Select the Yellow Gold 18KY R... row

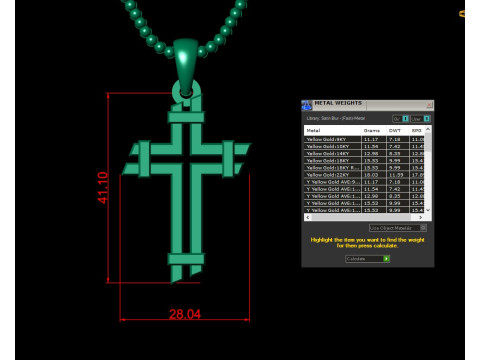(x=364, y=168)
